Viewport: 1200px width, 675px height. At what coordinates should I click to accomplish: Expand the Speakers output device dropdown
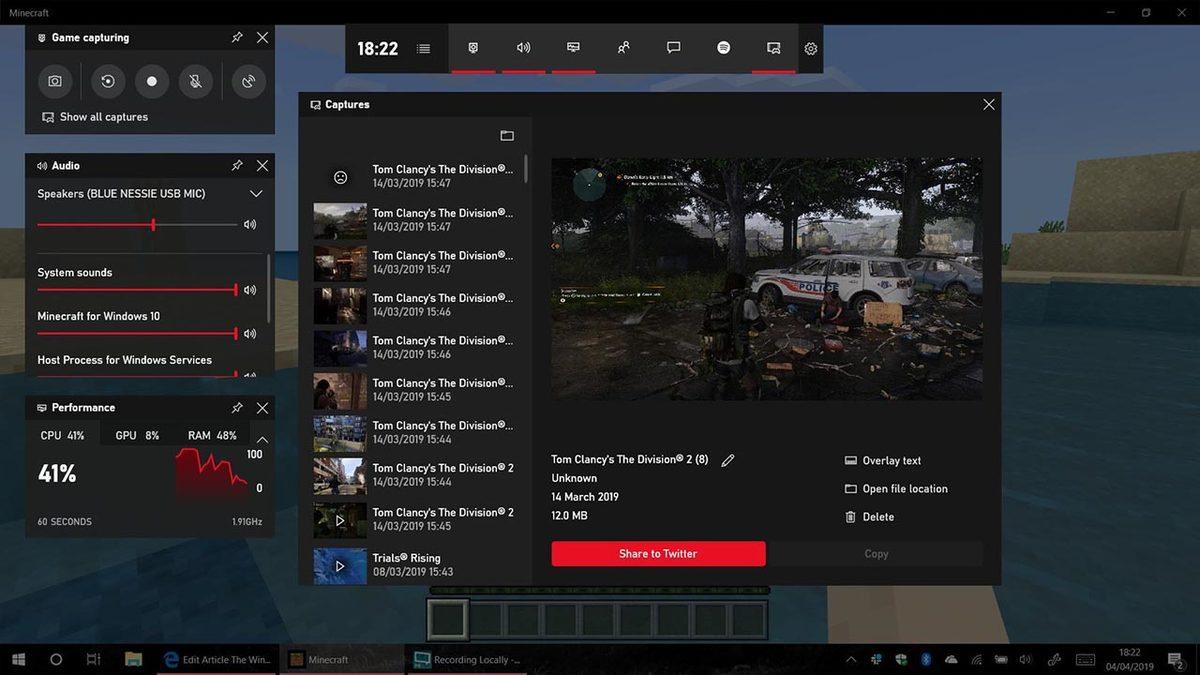coord(256,194)
